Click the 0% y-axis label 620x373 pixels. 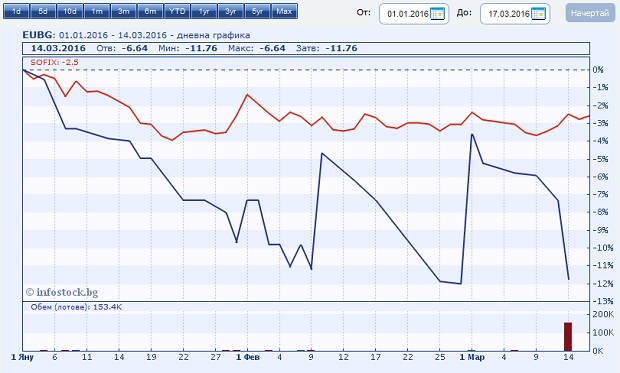point(598,70)
